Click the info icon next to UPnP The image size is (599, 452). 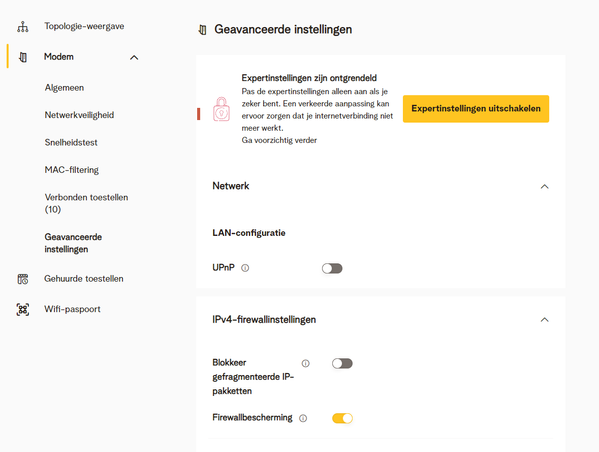click(245, 268)
